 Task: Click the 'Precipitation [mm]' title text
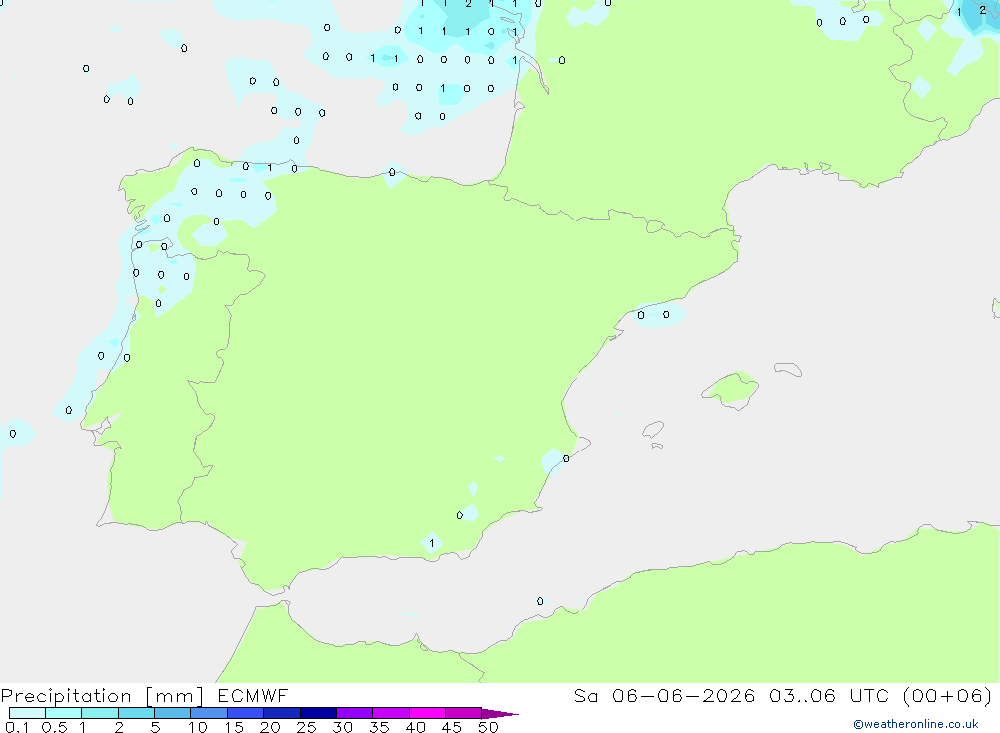click(x=102, y=696)
